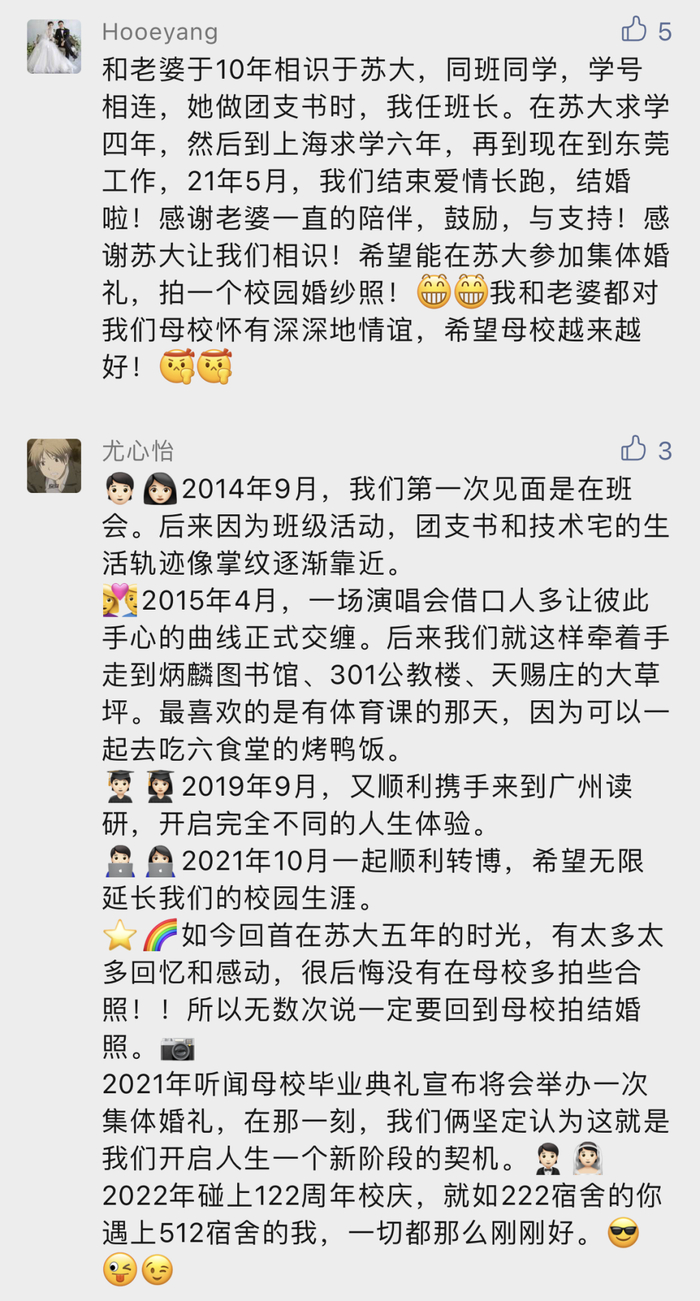Click the male graduate emoji before 2019年9月
The height and width of the screenshot is (1301, 700).
pyautogui.click(x=120, y=787)
